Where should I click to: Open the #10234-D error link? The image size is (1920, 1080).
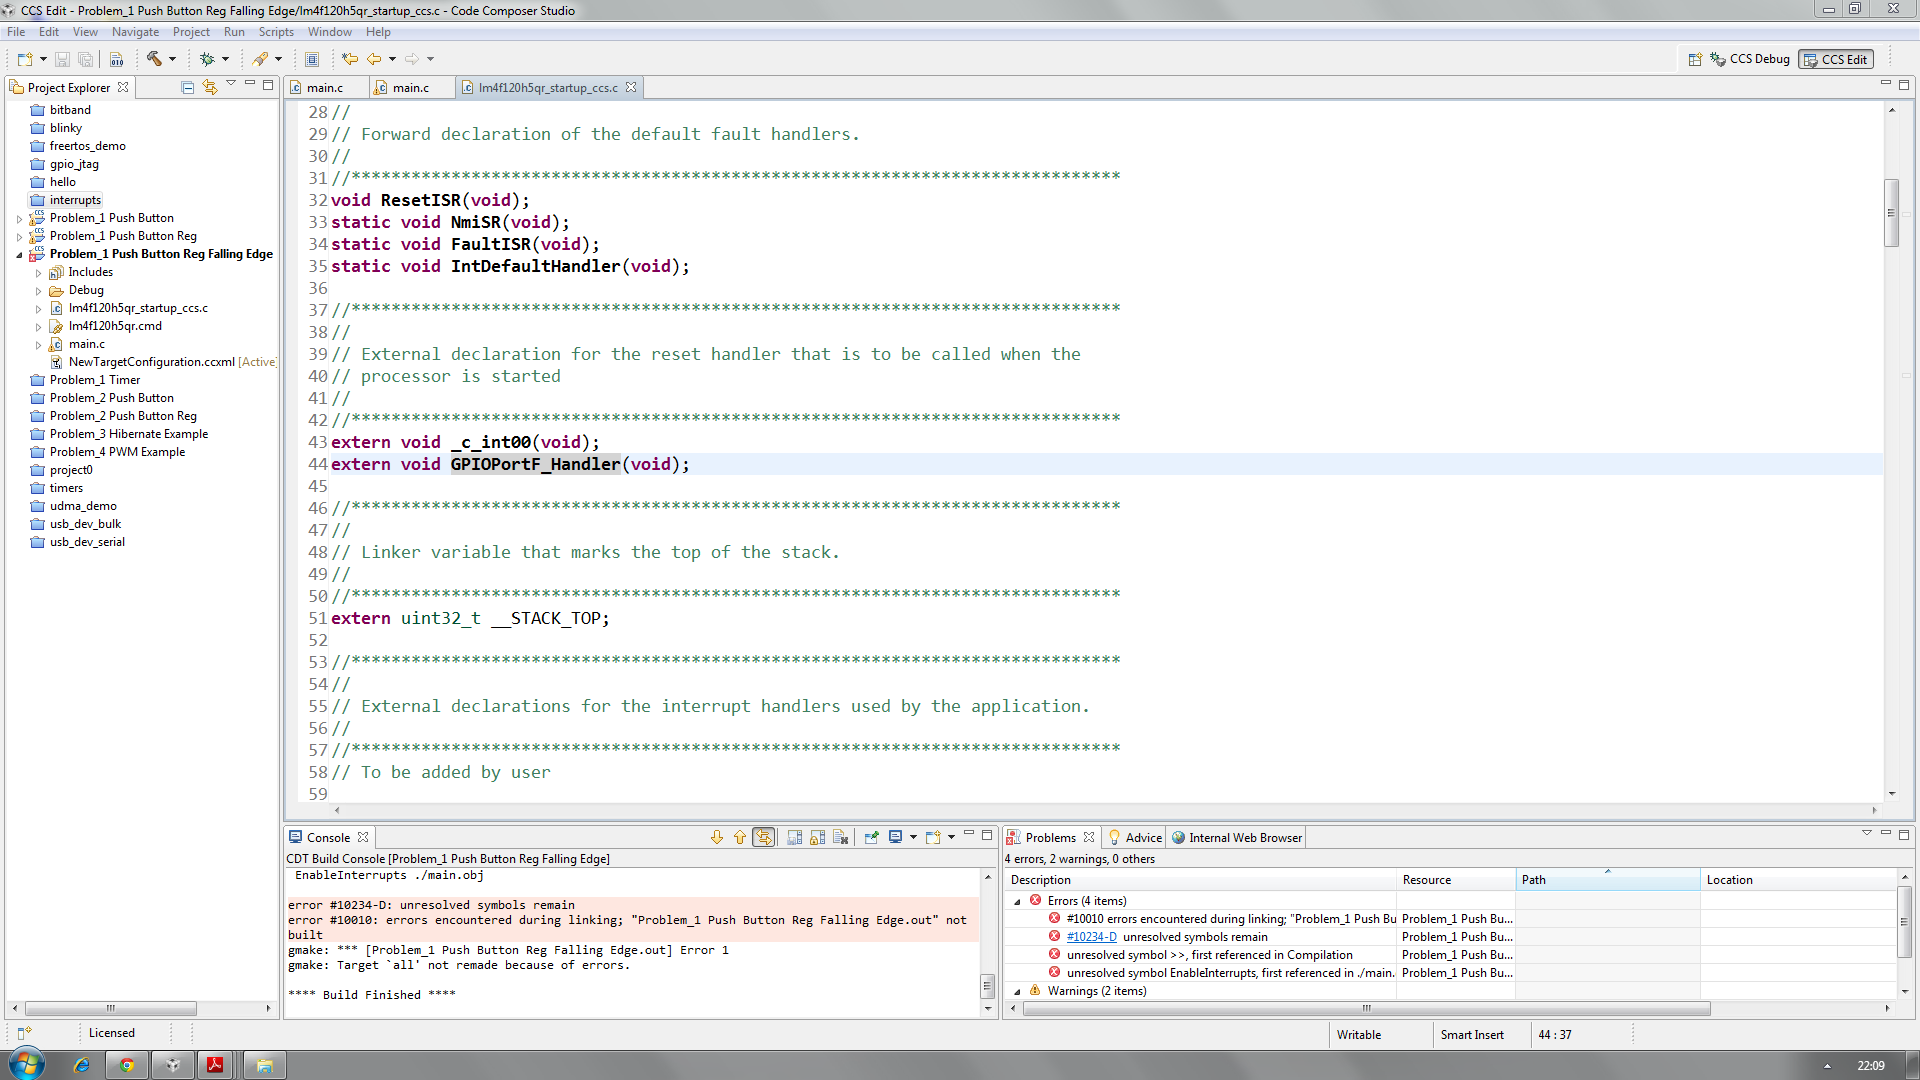click(x=1091, y=937)
